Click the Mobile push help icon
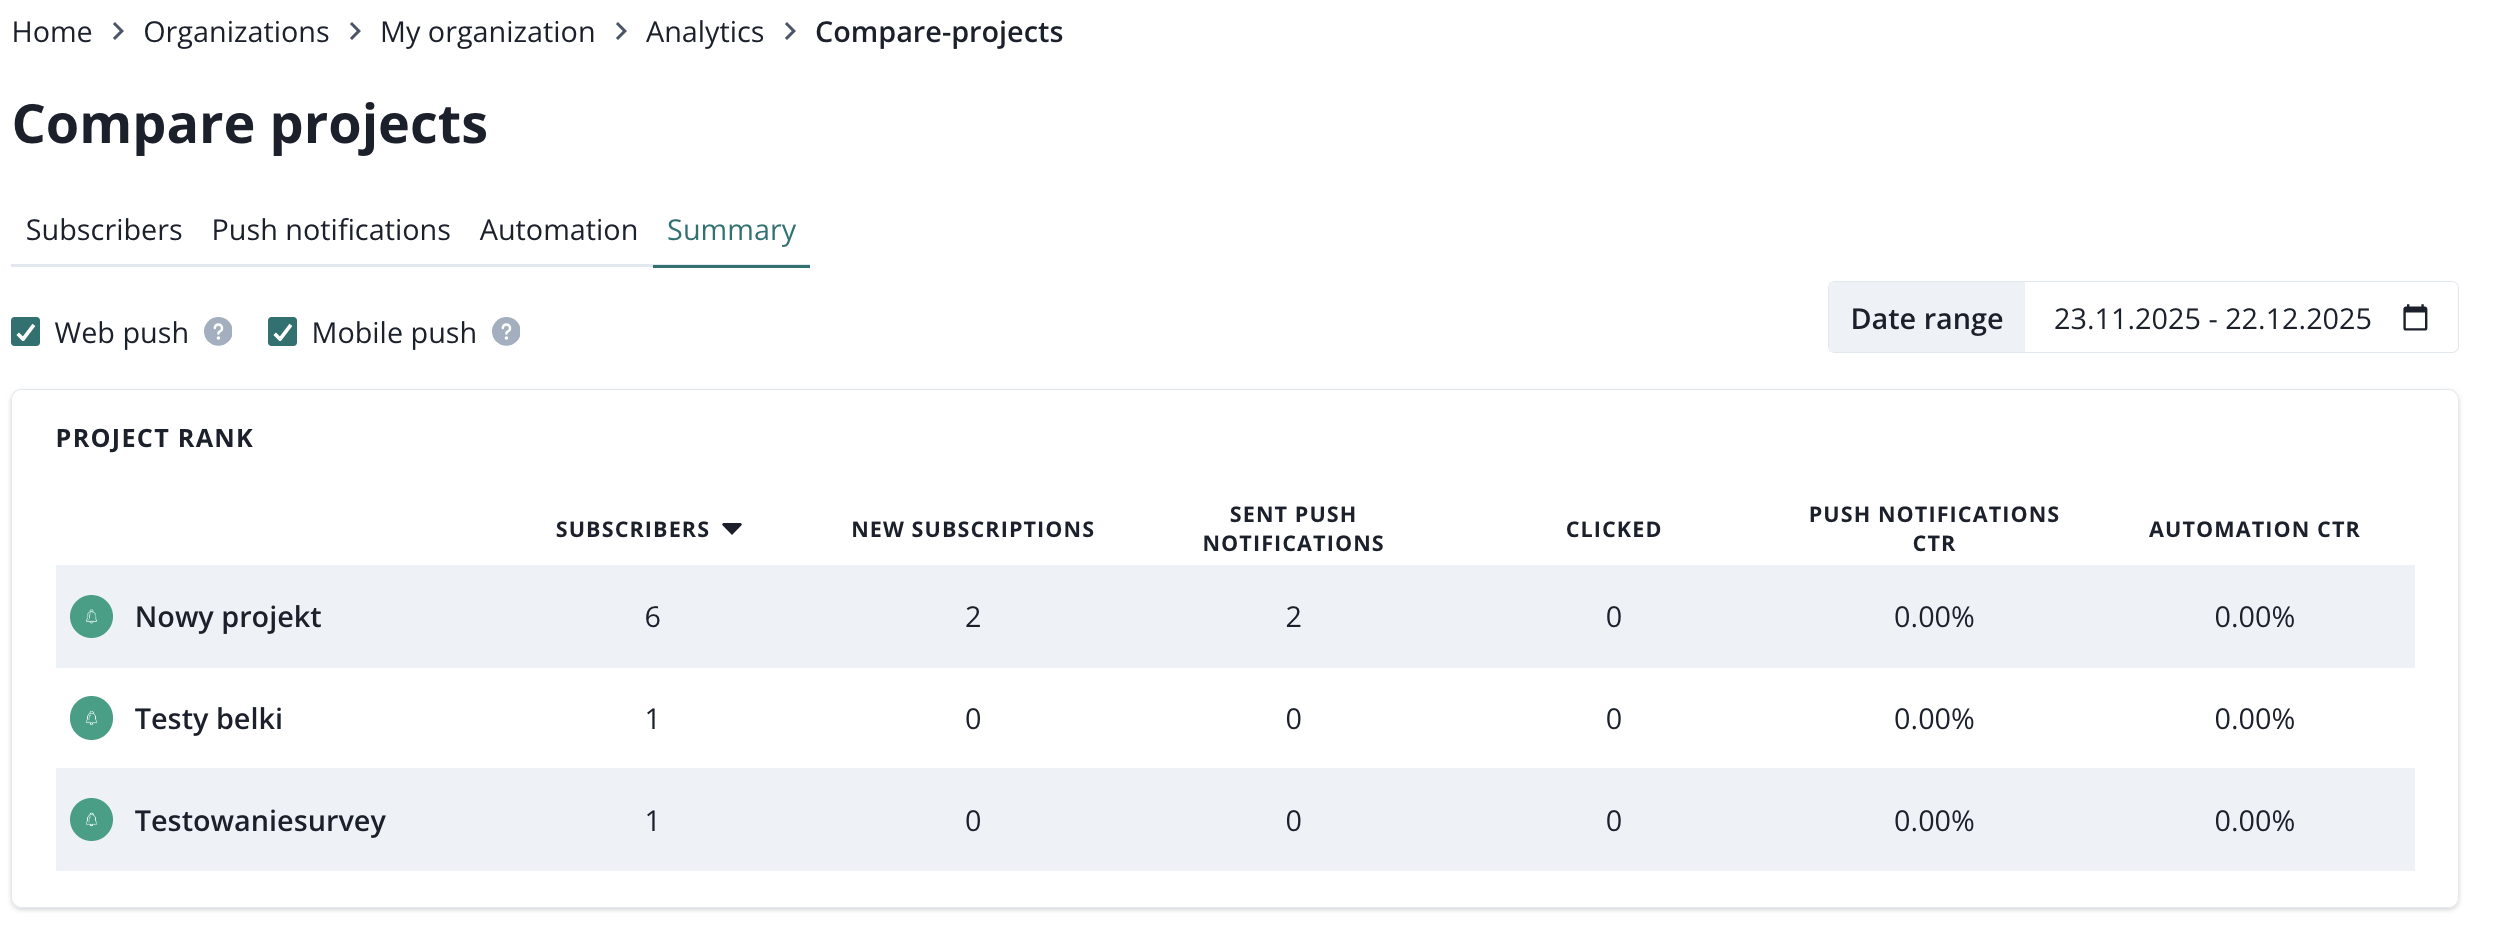 pos(506,332)
